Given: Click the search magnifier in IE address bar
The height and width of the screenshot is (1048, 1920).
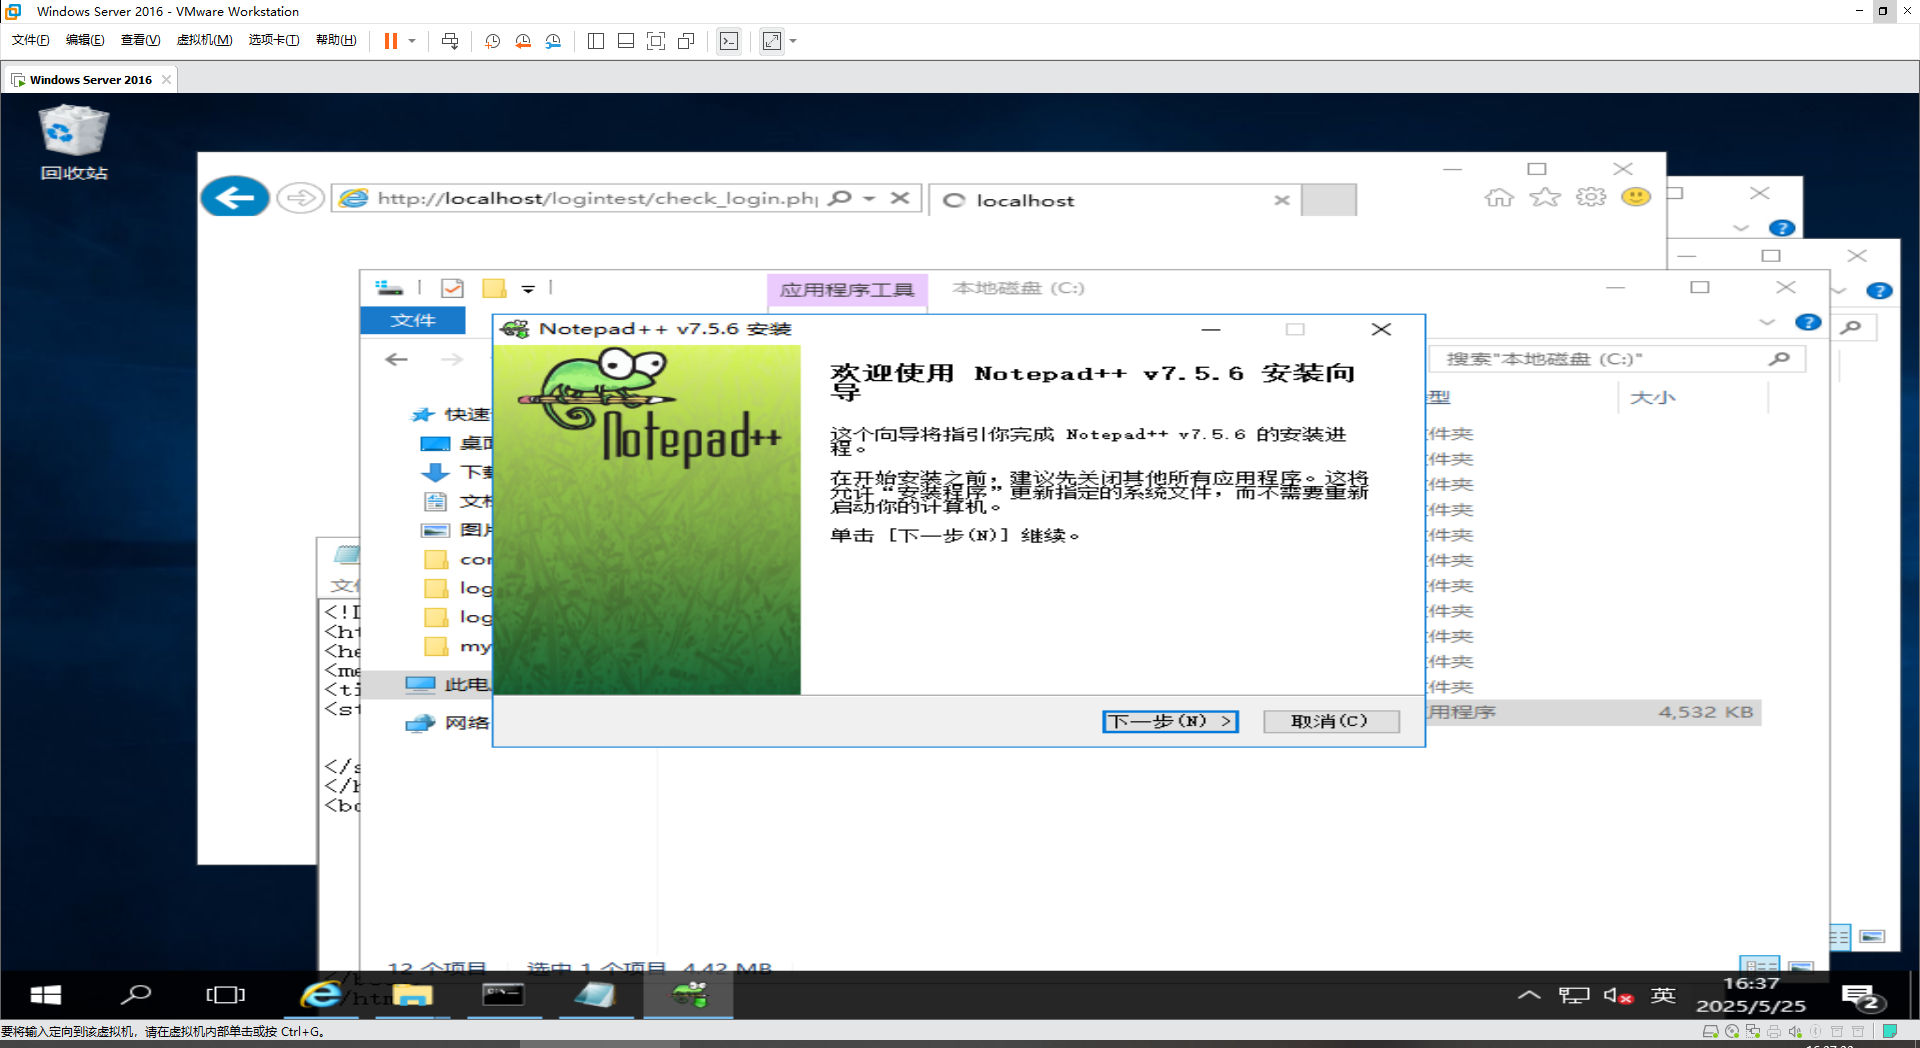Looking at the screenshot, I should (841, 198).
